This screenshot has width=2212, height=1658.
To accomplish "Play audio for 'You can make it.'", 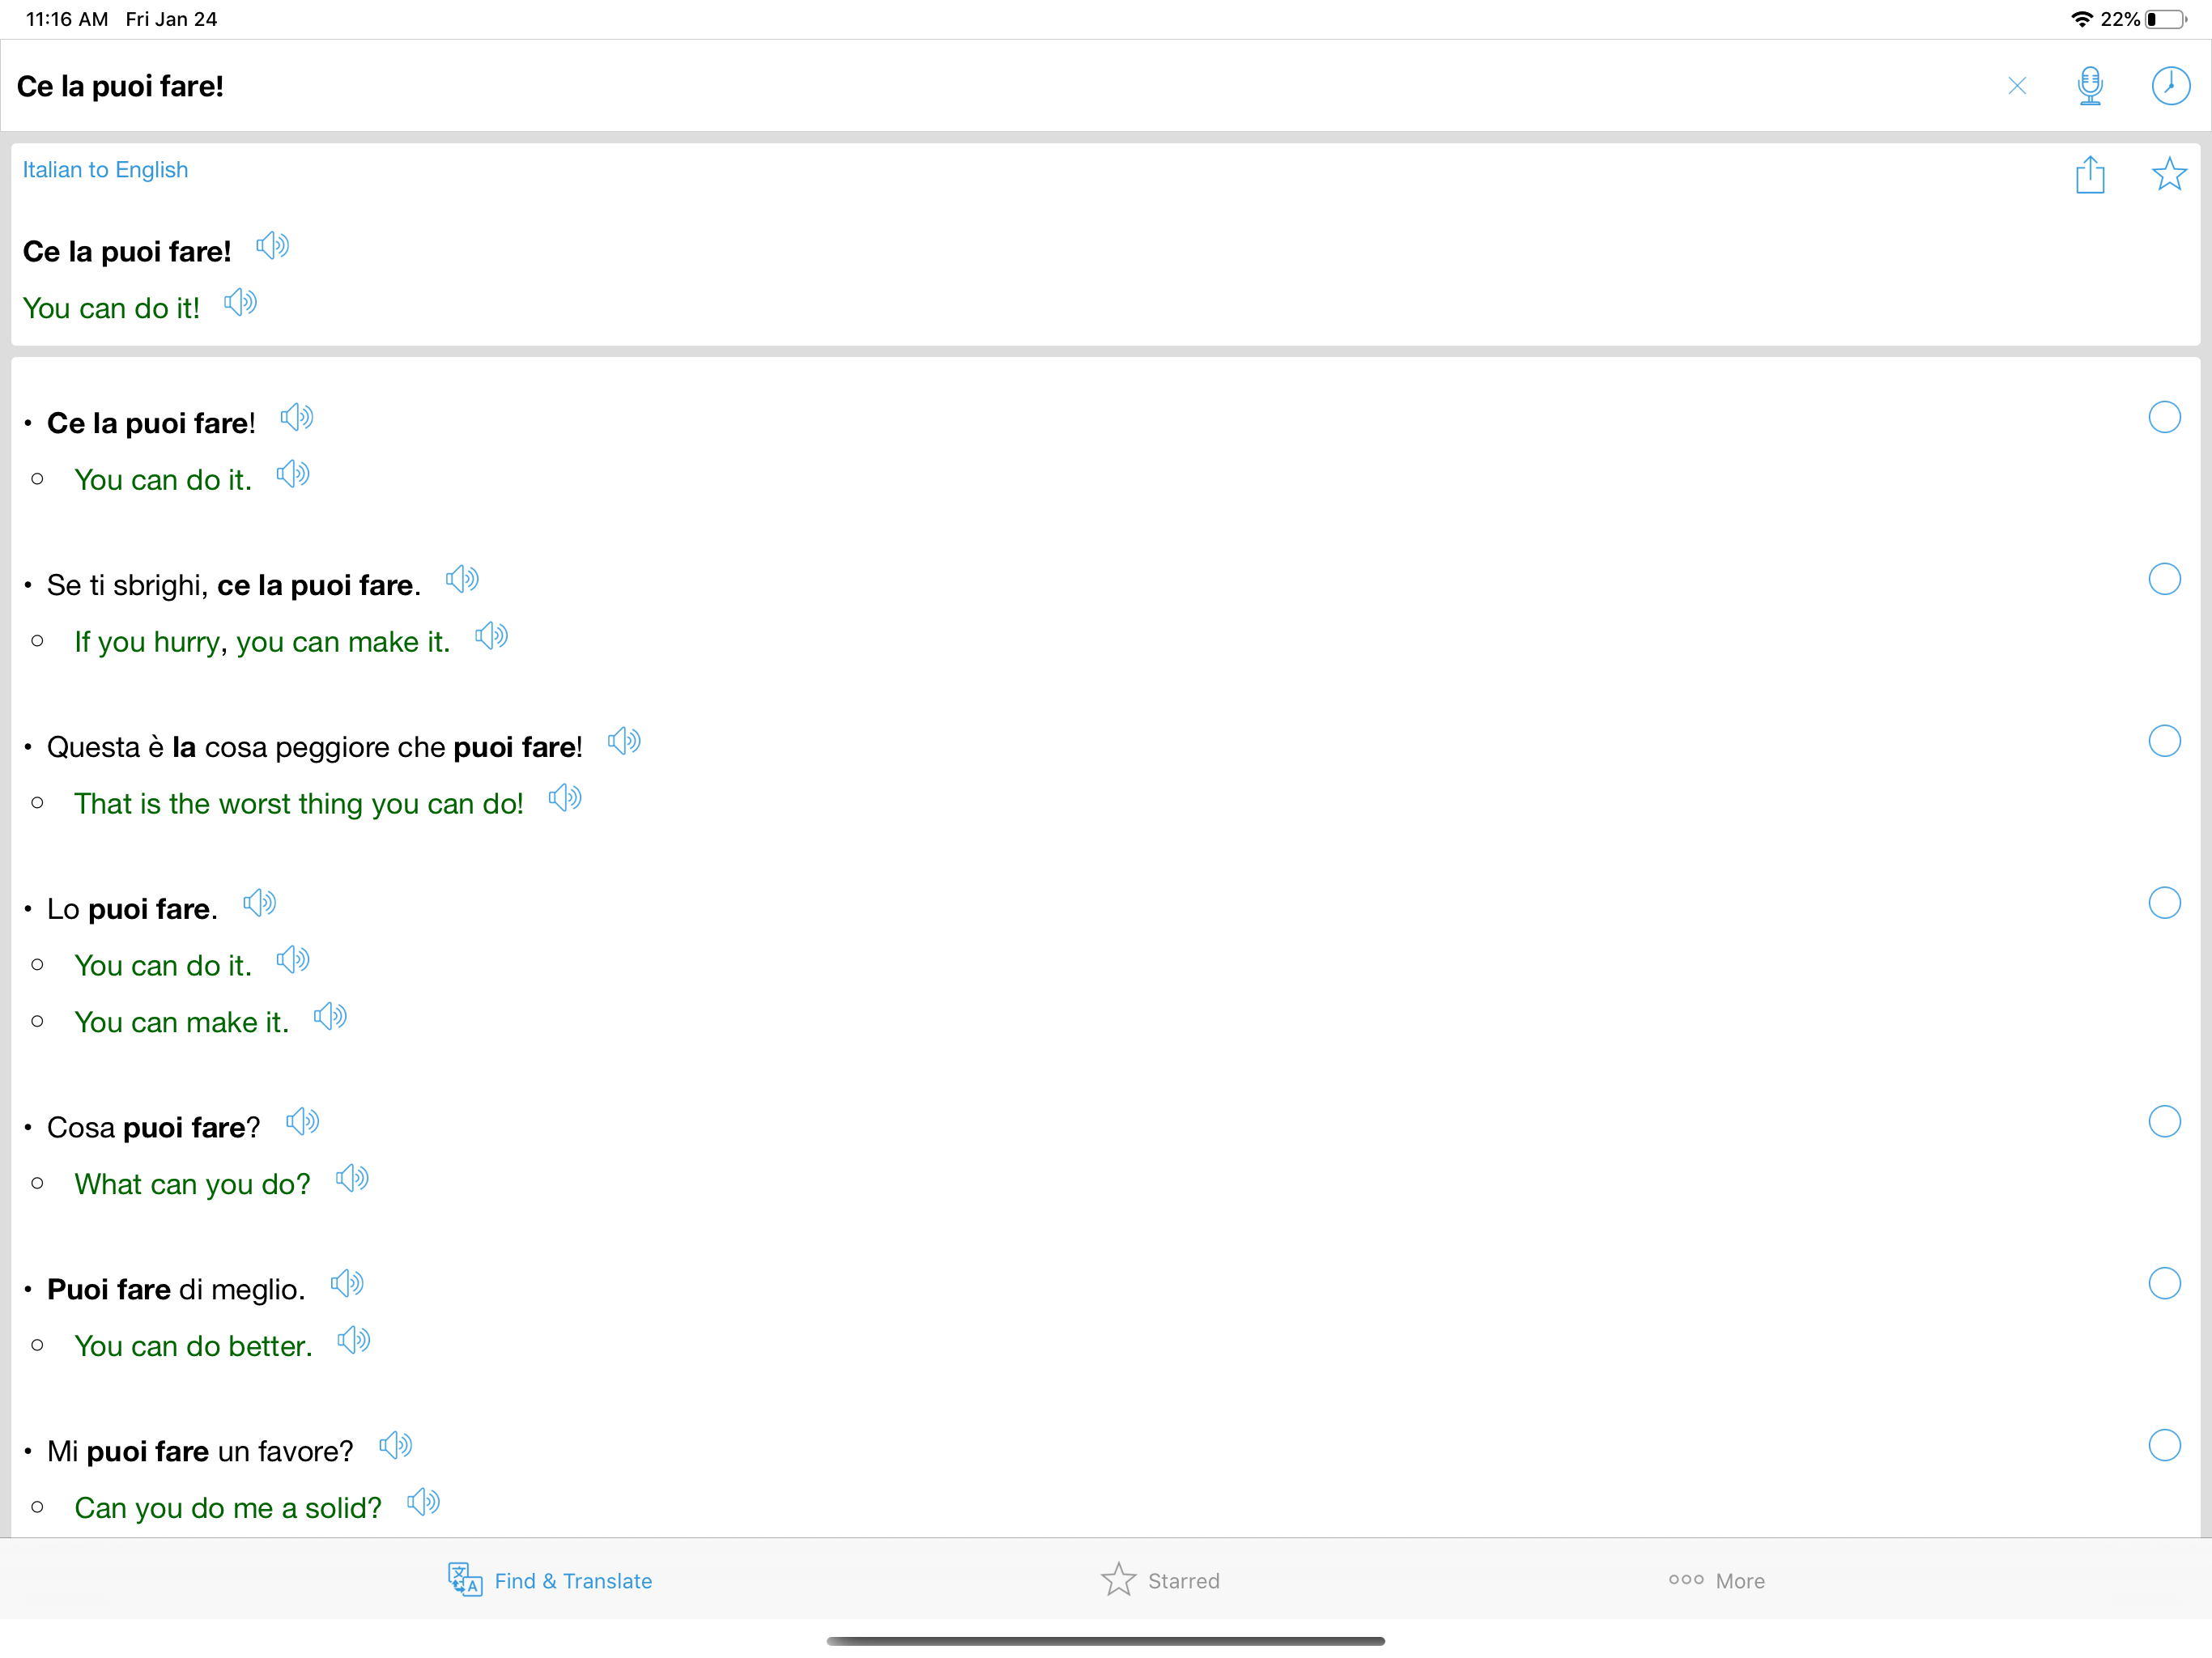I will [330, 1018].
